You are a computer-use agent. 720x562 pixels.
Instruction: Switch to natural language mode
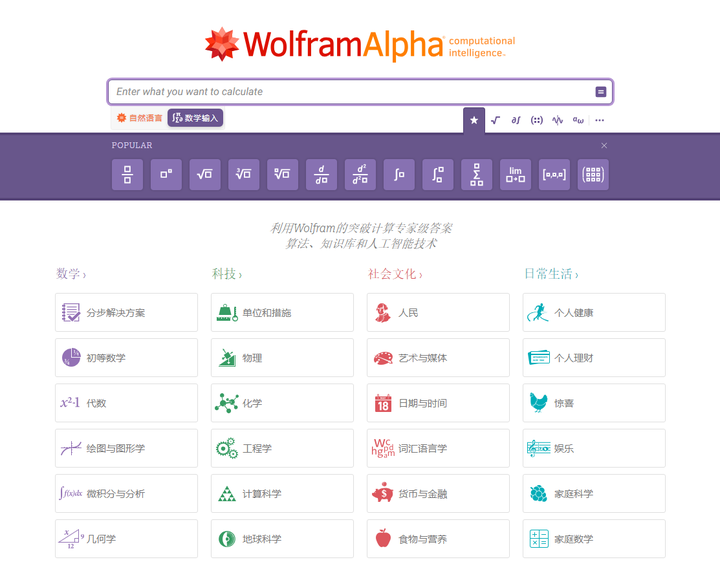tap(140, 118)
